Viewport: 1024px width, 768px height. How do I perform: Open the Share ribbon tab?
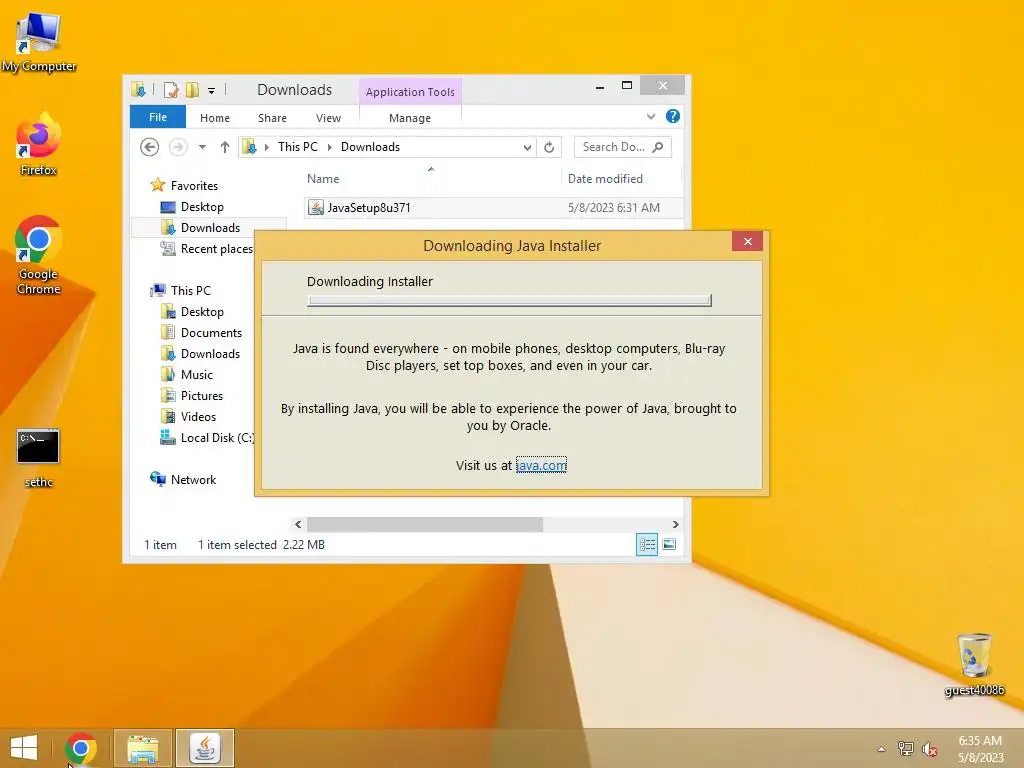272,118
